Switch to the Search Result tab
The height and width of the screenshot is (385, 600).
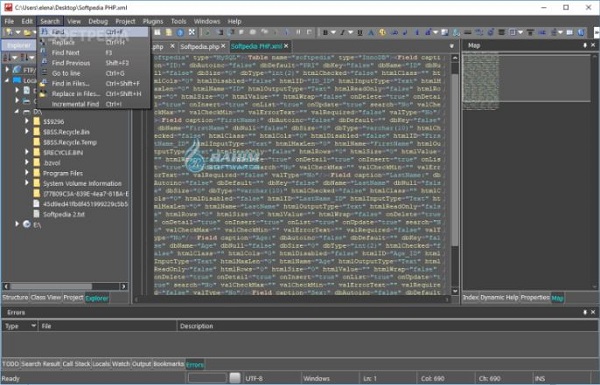(41, 364)
